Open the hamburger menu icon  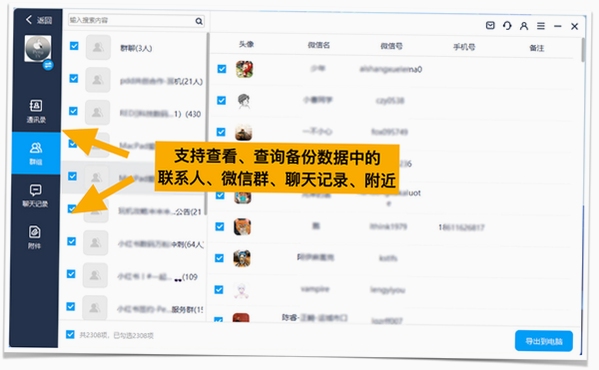(x=541, y=26)
